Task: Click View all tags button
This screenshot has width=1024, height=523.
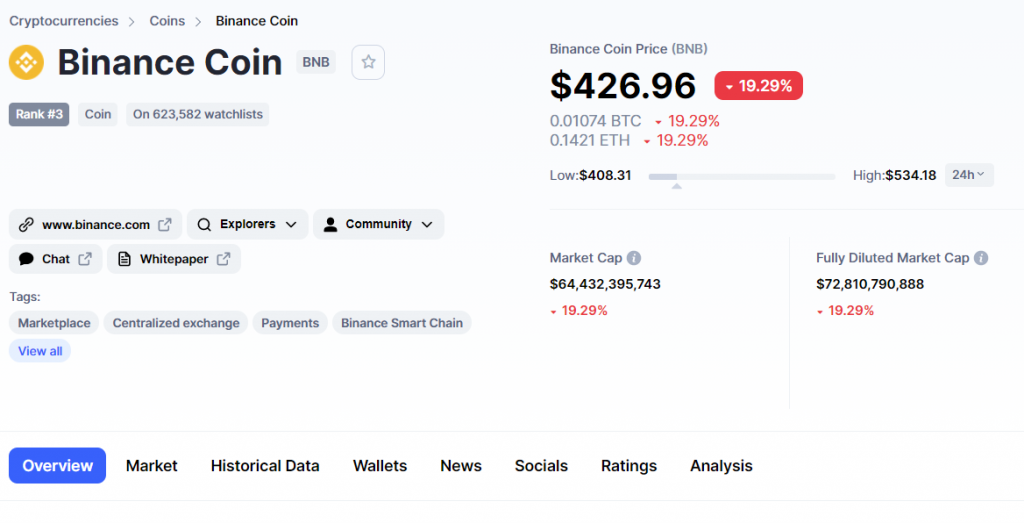Action: coord(40,351)
